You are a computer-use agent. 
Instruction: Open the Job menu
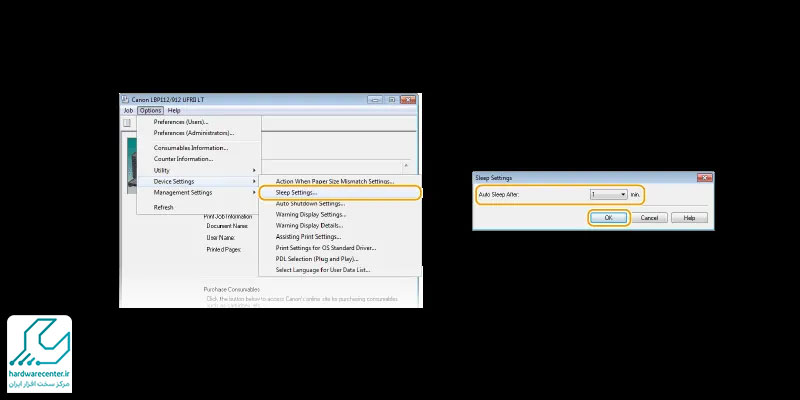click(128, 110)
